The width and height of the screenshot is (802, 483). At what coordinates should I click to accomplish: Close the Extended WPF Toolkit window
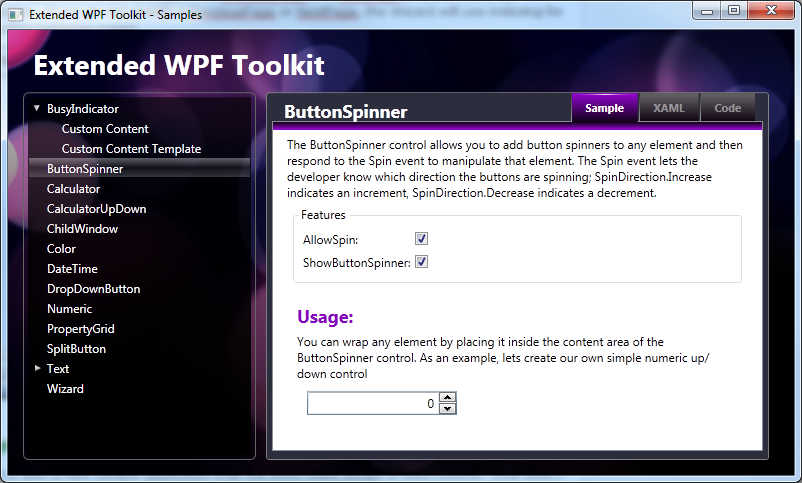click(x=771, y=11)
